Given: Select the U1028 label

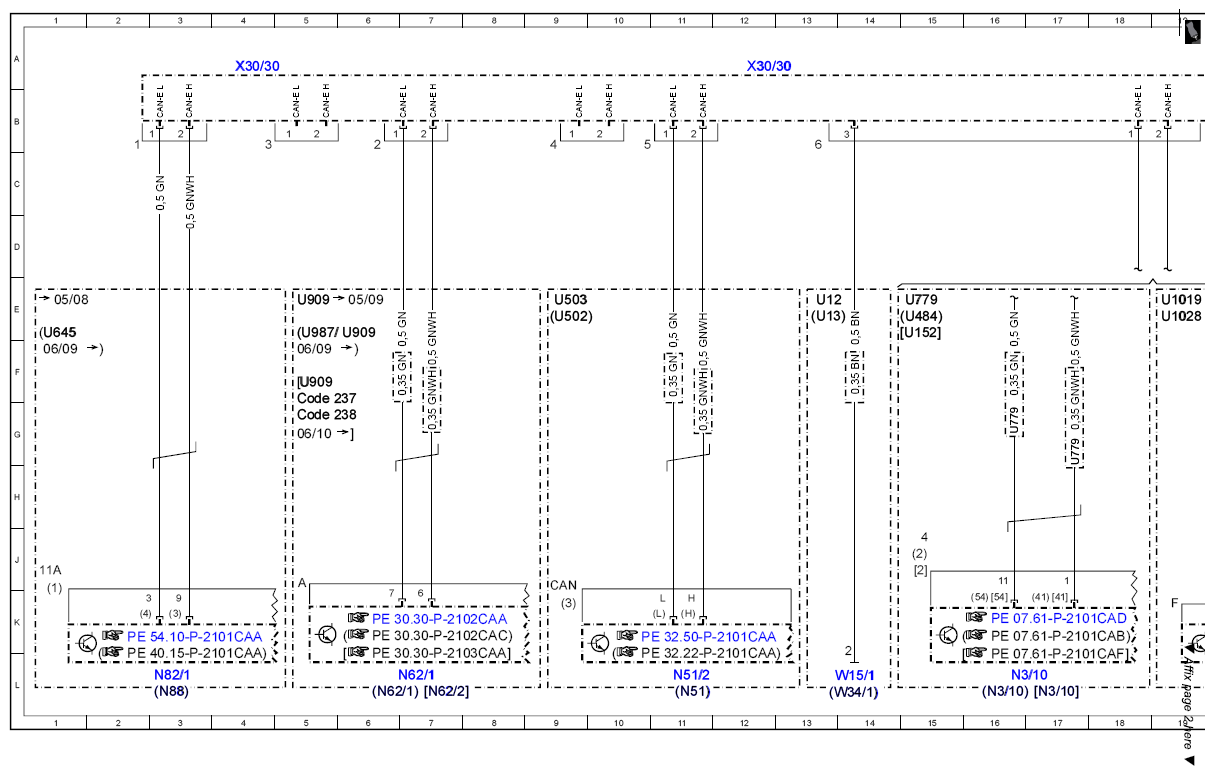Looking at the screenshot, I should point(1180,316).
